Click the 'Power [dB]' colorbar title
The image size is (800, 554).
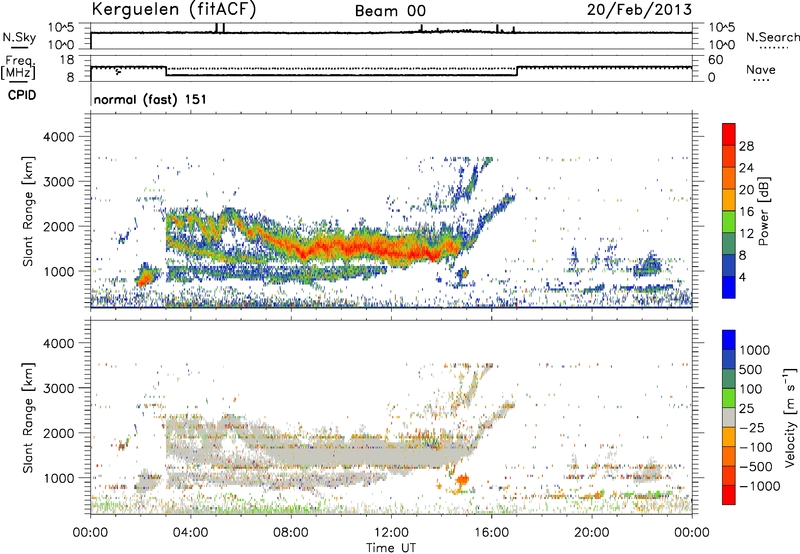click(763, 211)
